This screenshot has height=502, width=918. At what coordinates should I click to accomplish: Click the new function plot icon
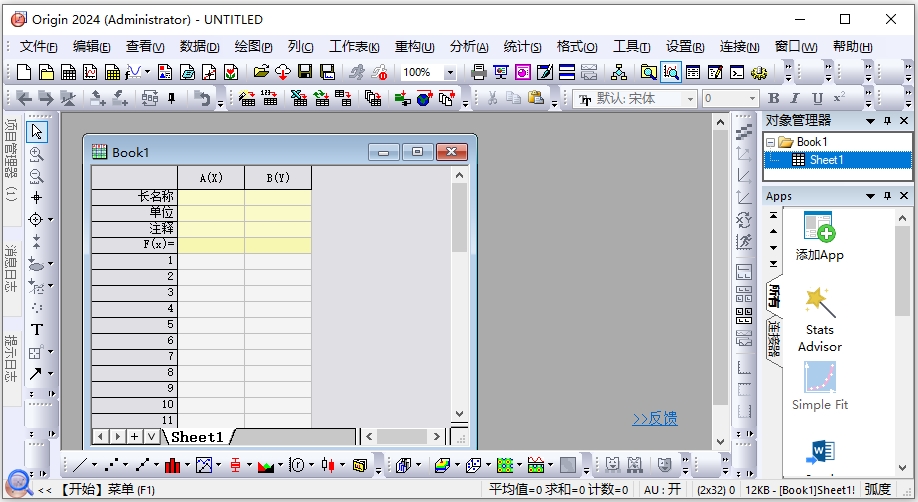133,72
